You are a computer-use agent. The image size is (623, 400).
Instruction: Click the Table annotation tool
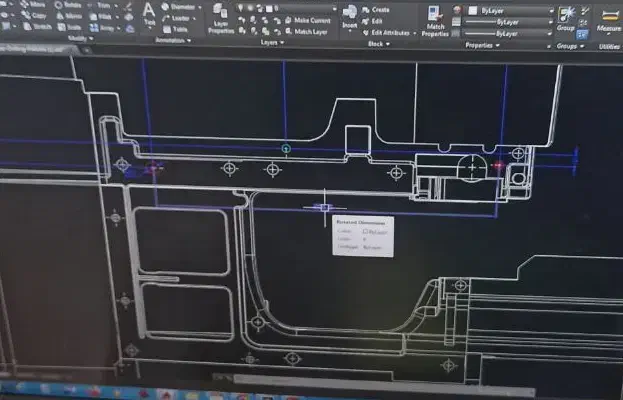coord(178,29)
